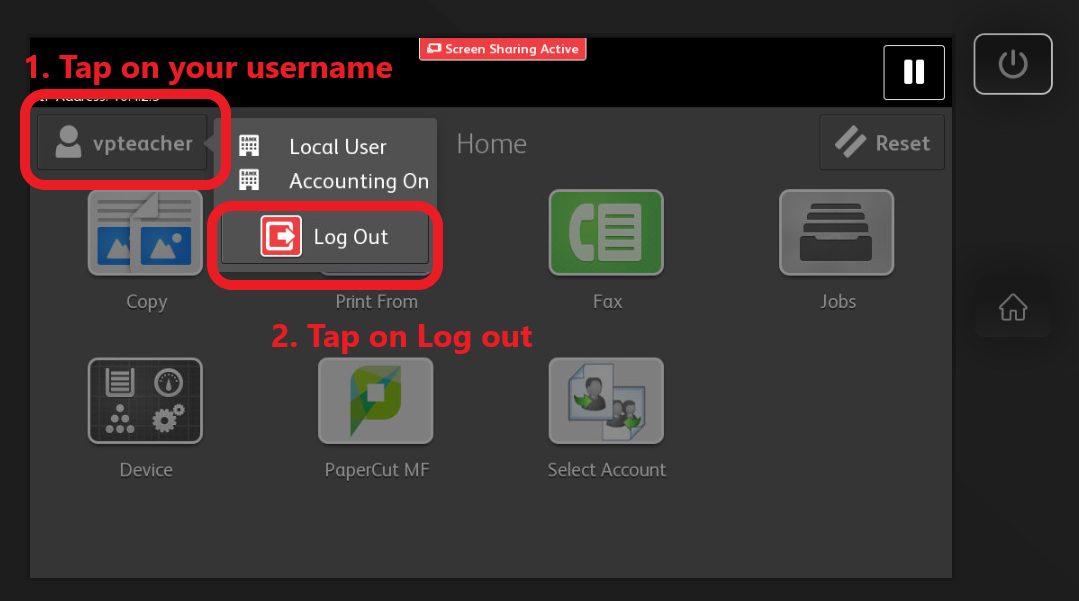Screen dimensions: 1079x601
Task: Select Accounting On in the popup
Action: (x=358, y=181)
